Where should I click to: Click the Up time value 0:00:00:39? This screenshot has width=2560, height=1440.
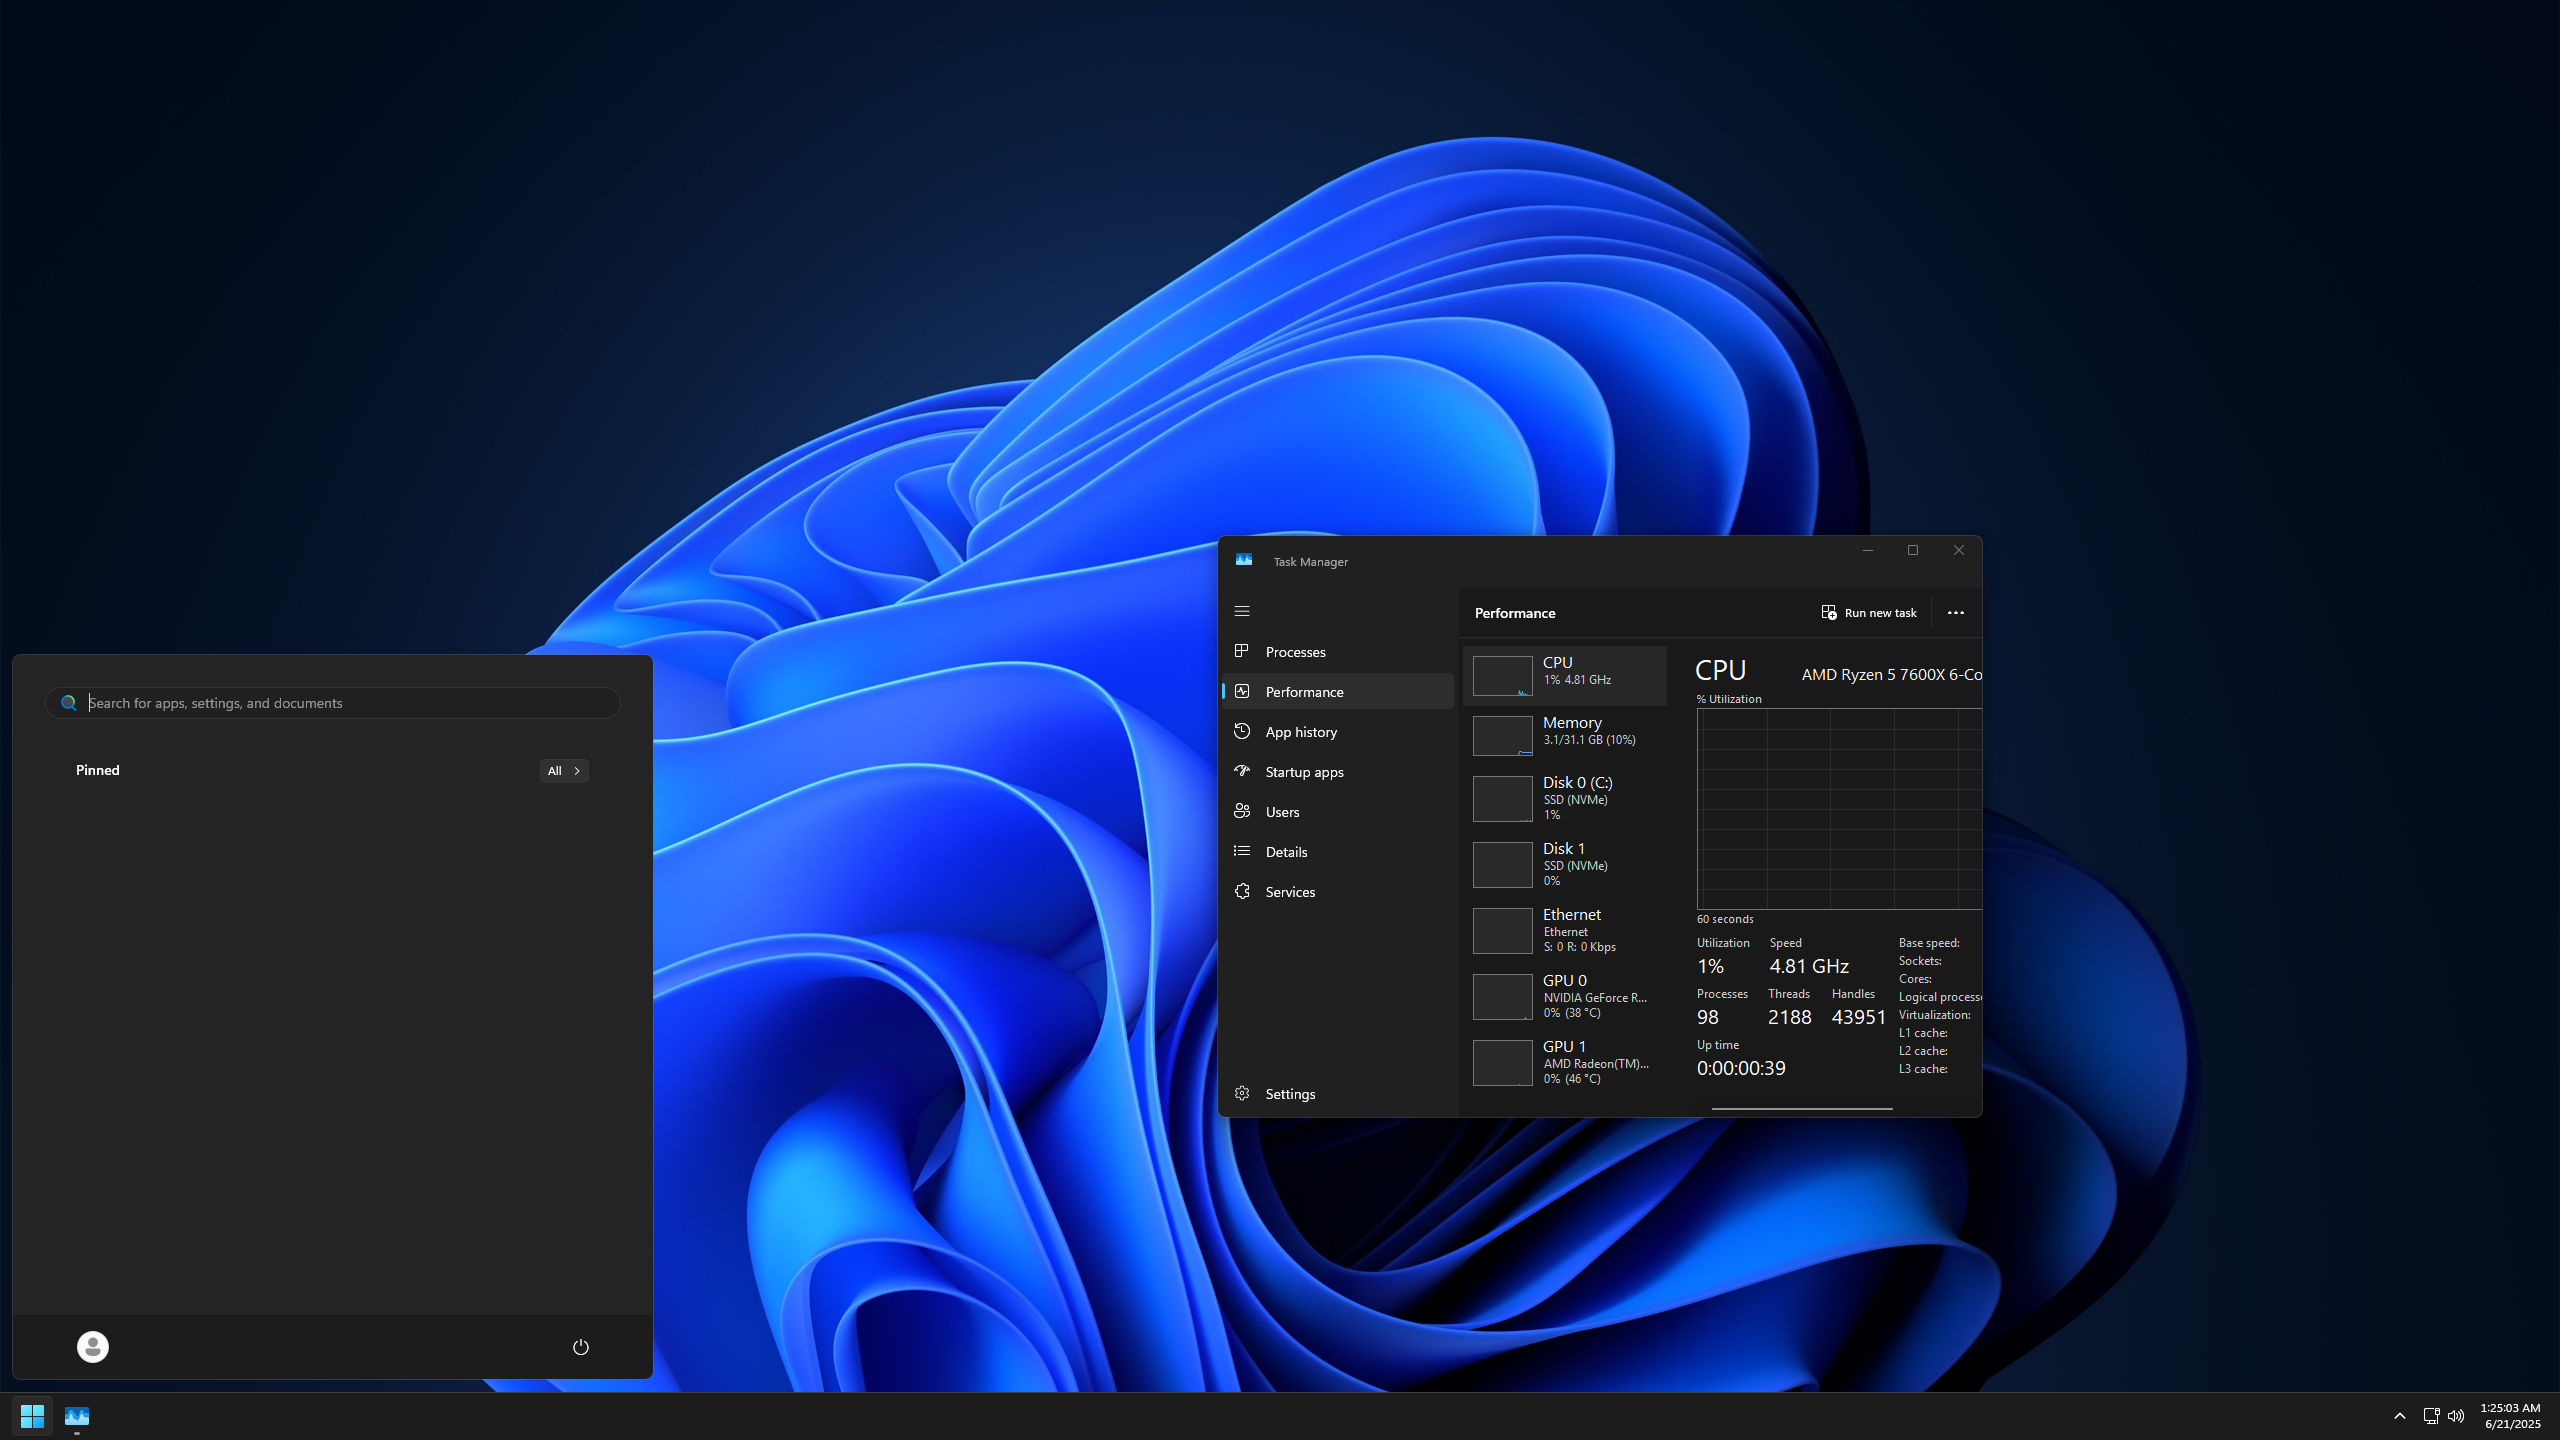(x=1741, y=1068)
